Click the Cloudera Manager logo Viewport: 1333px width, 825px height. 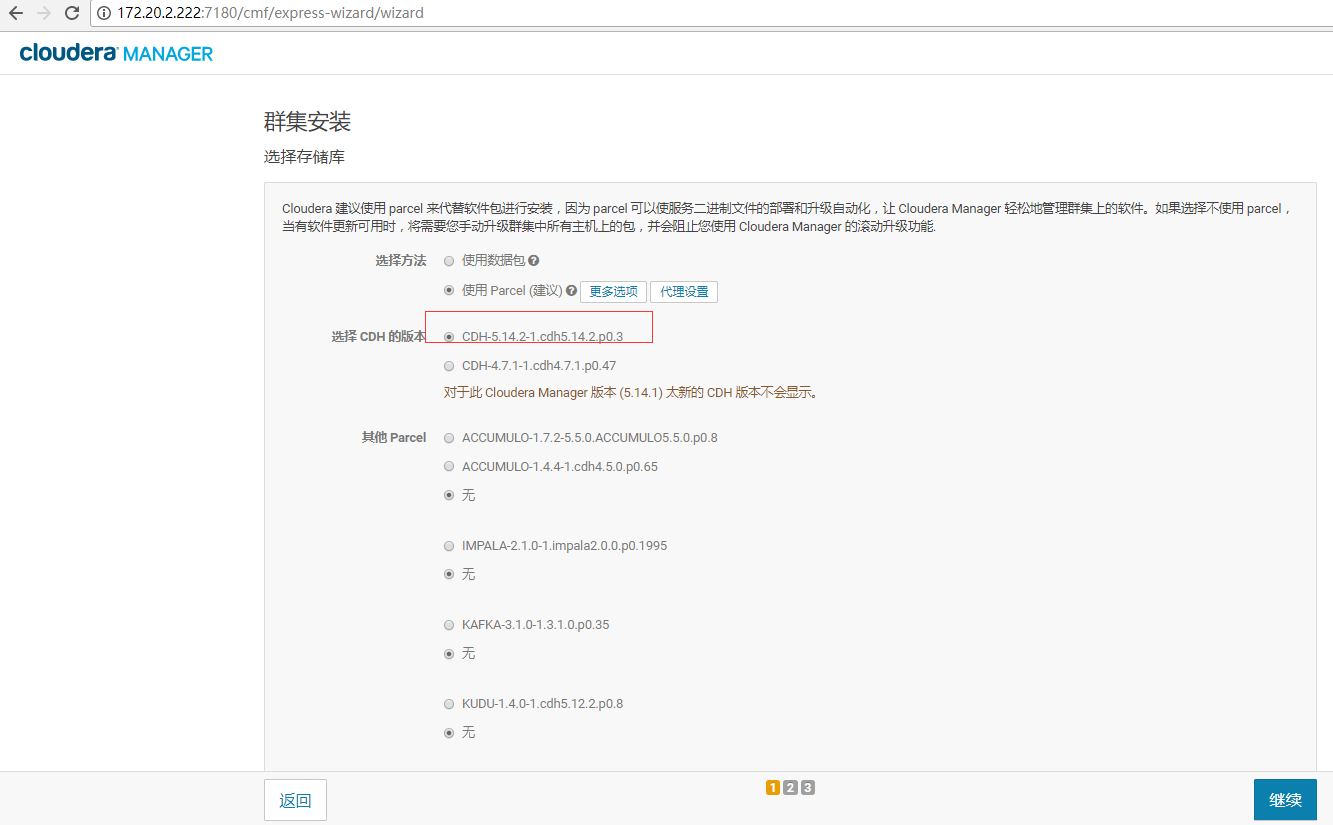pyautogui.click(x=116, y=53)
